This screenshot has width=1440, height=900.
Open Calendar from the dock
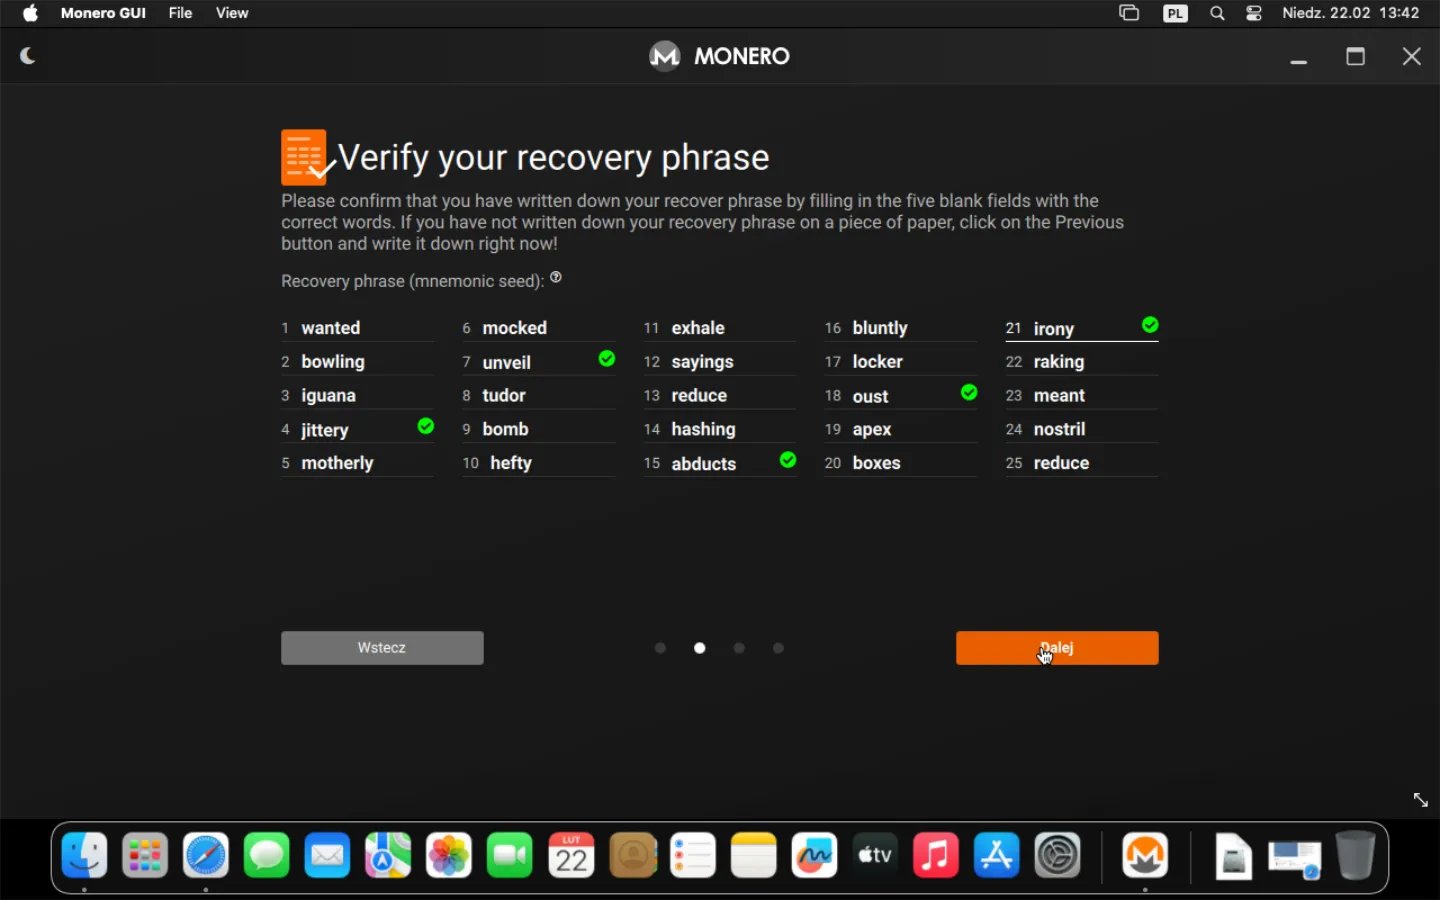(x=571, y=856)
